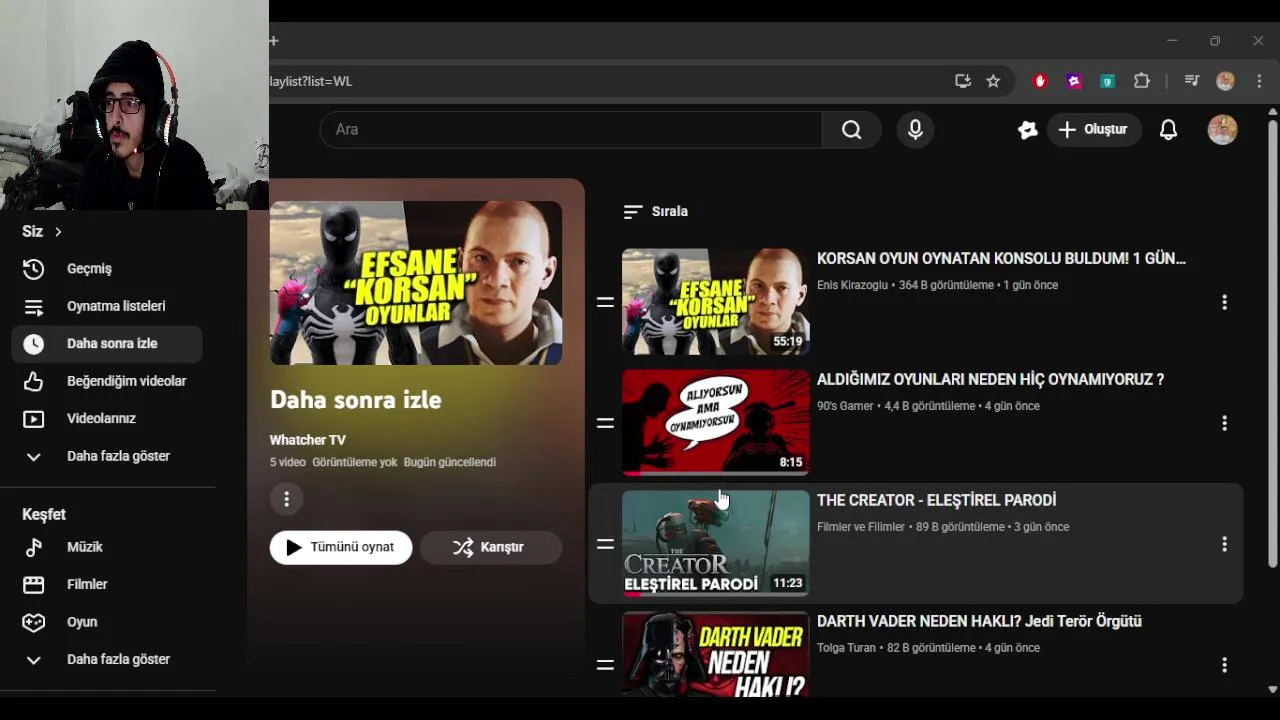Screen dimensions: 1280x720
Task: Open Tolga Turan channel link
Action: click(846, 648)
